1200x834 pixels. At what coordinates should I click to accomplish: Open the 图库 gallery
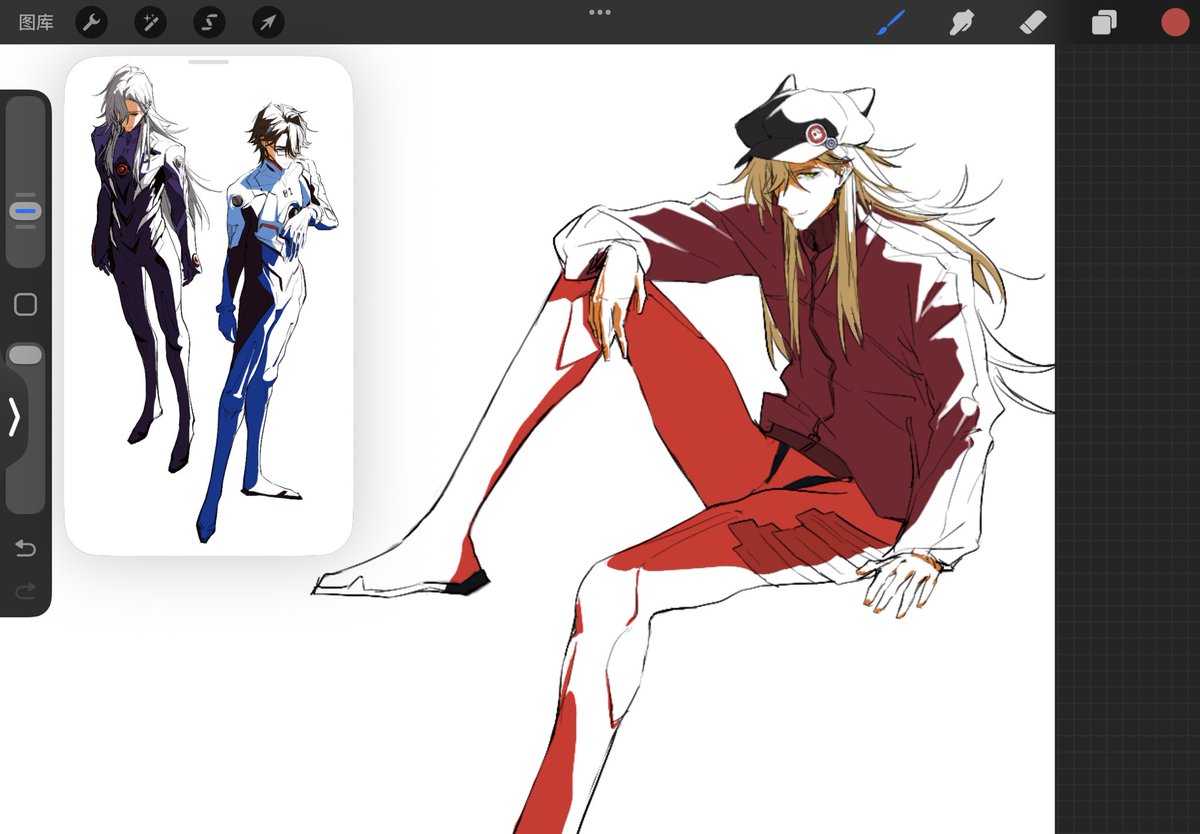click(x=36, y=22)
